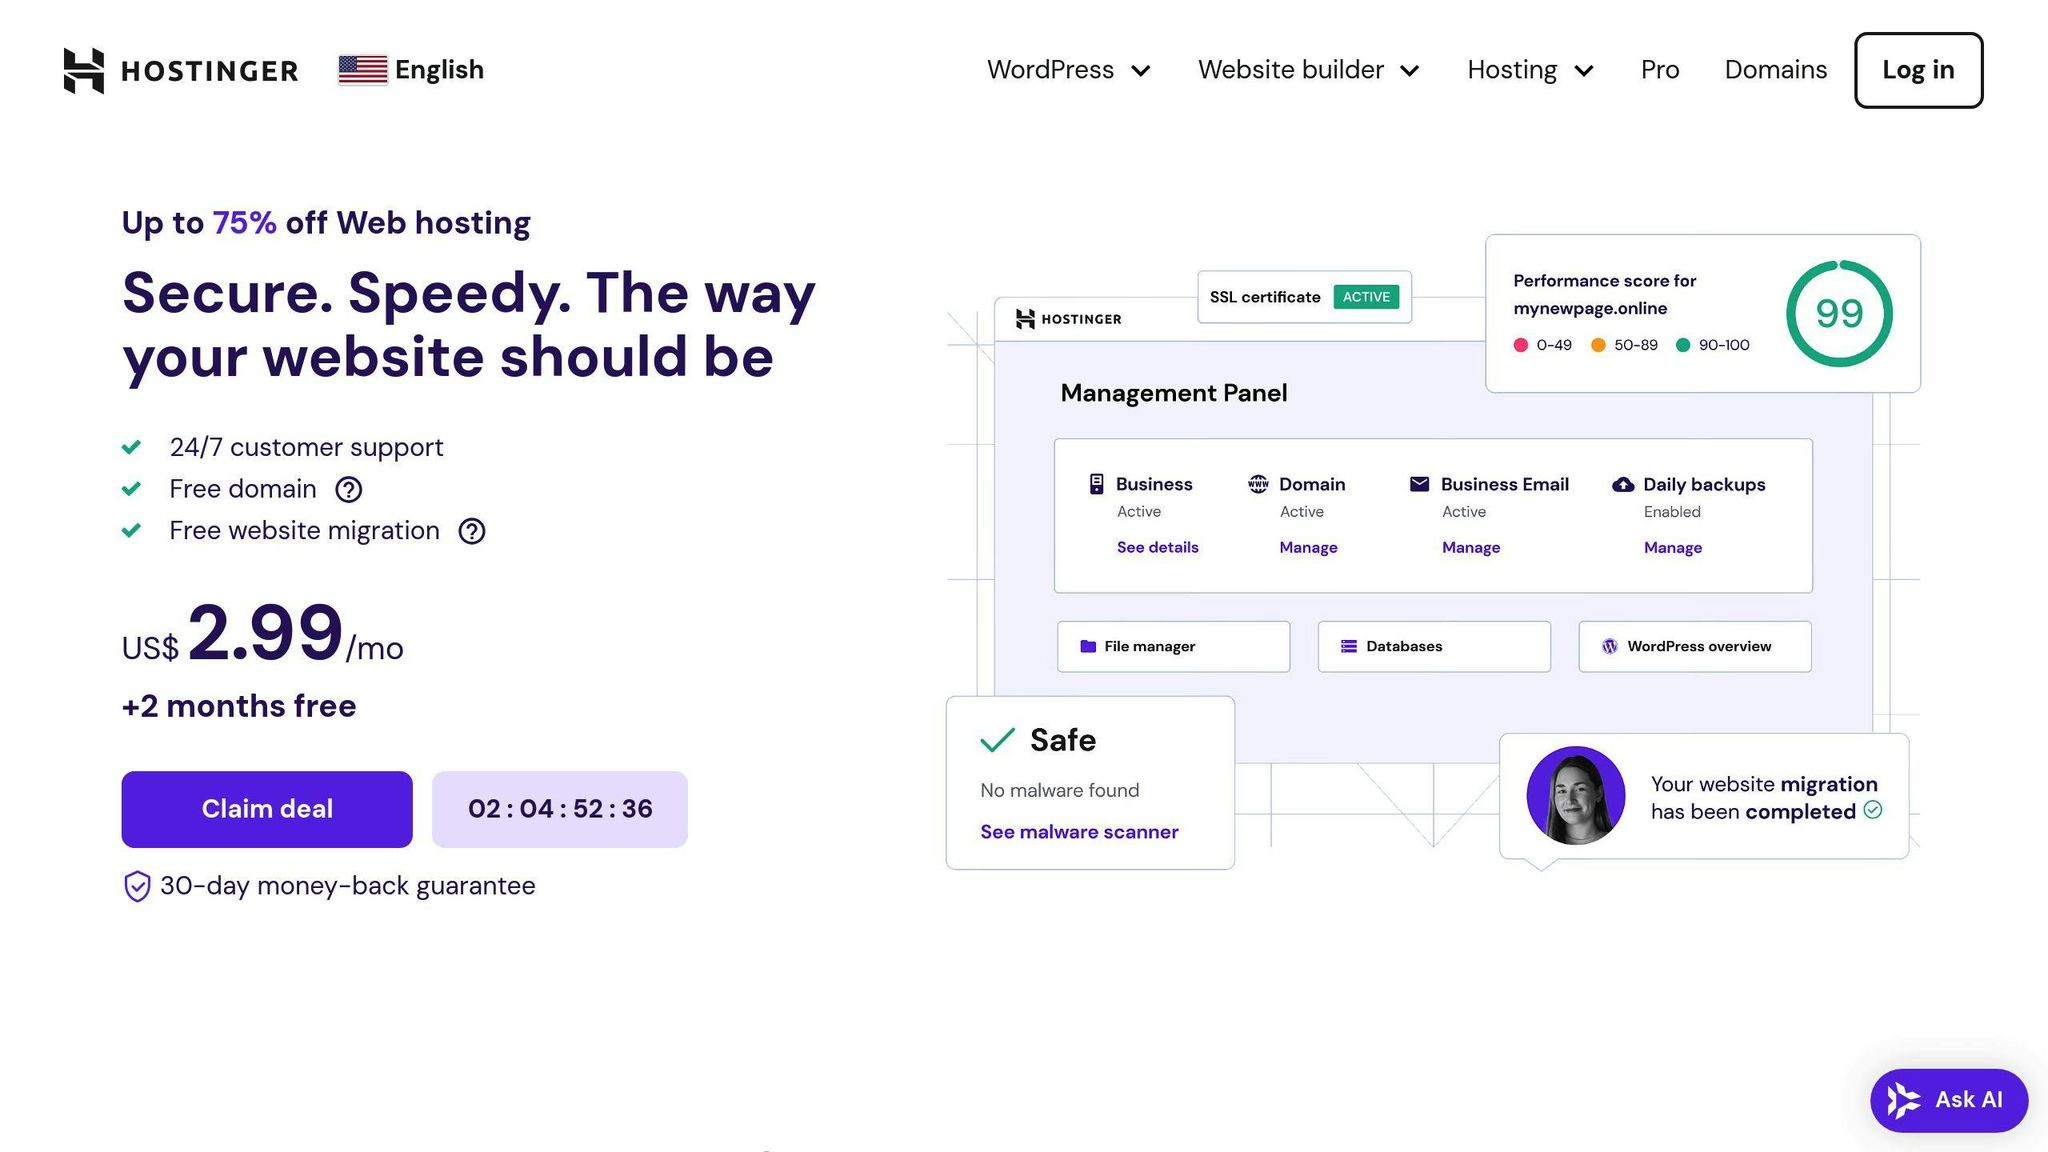Image resolution: width=2048 pixels, height=1152 pixels.
Task: Open the Domains menu item
Action: pyautogui.click(x=1775, y=70)
